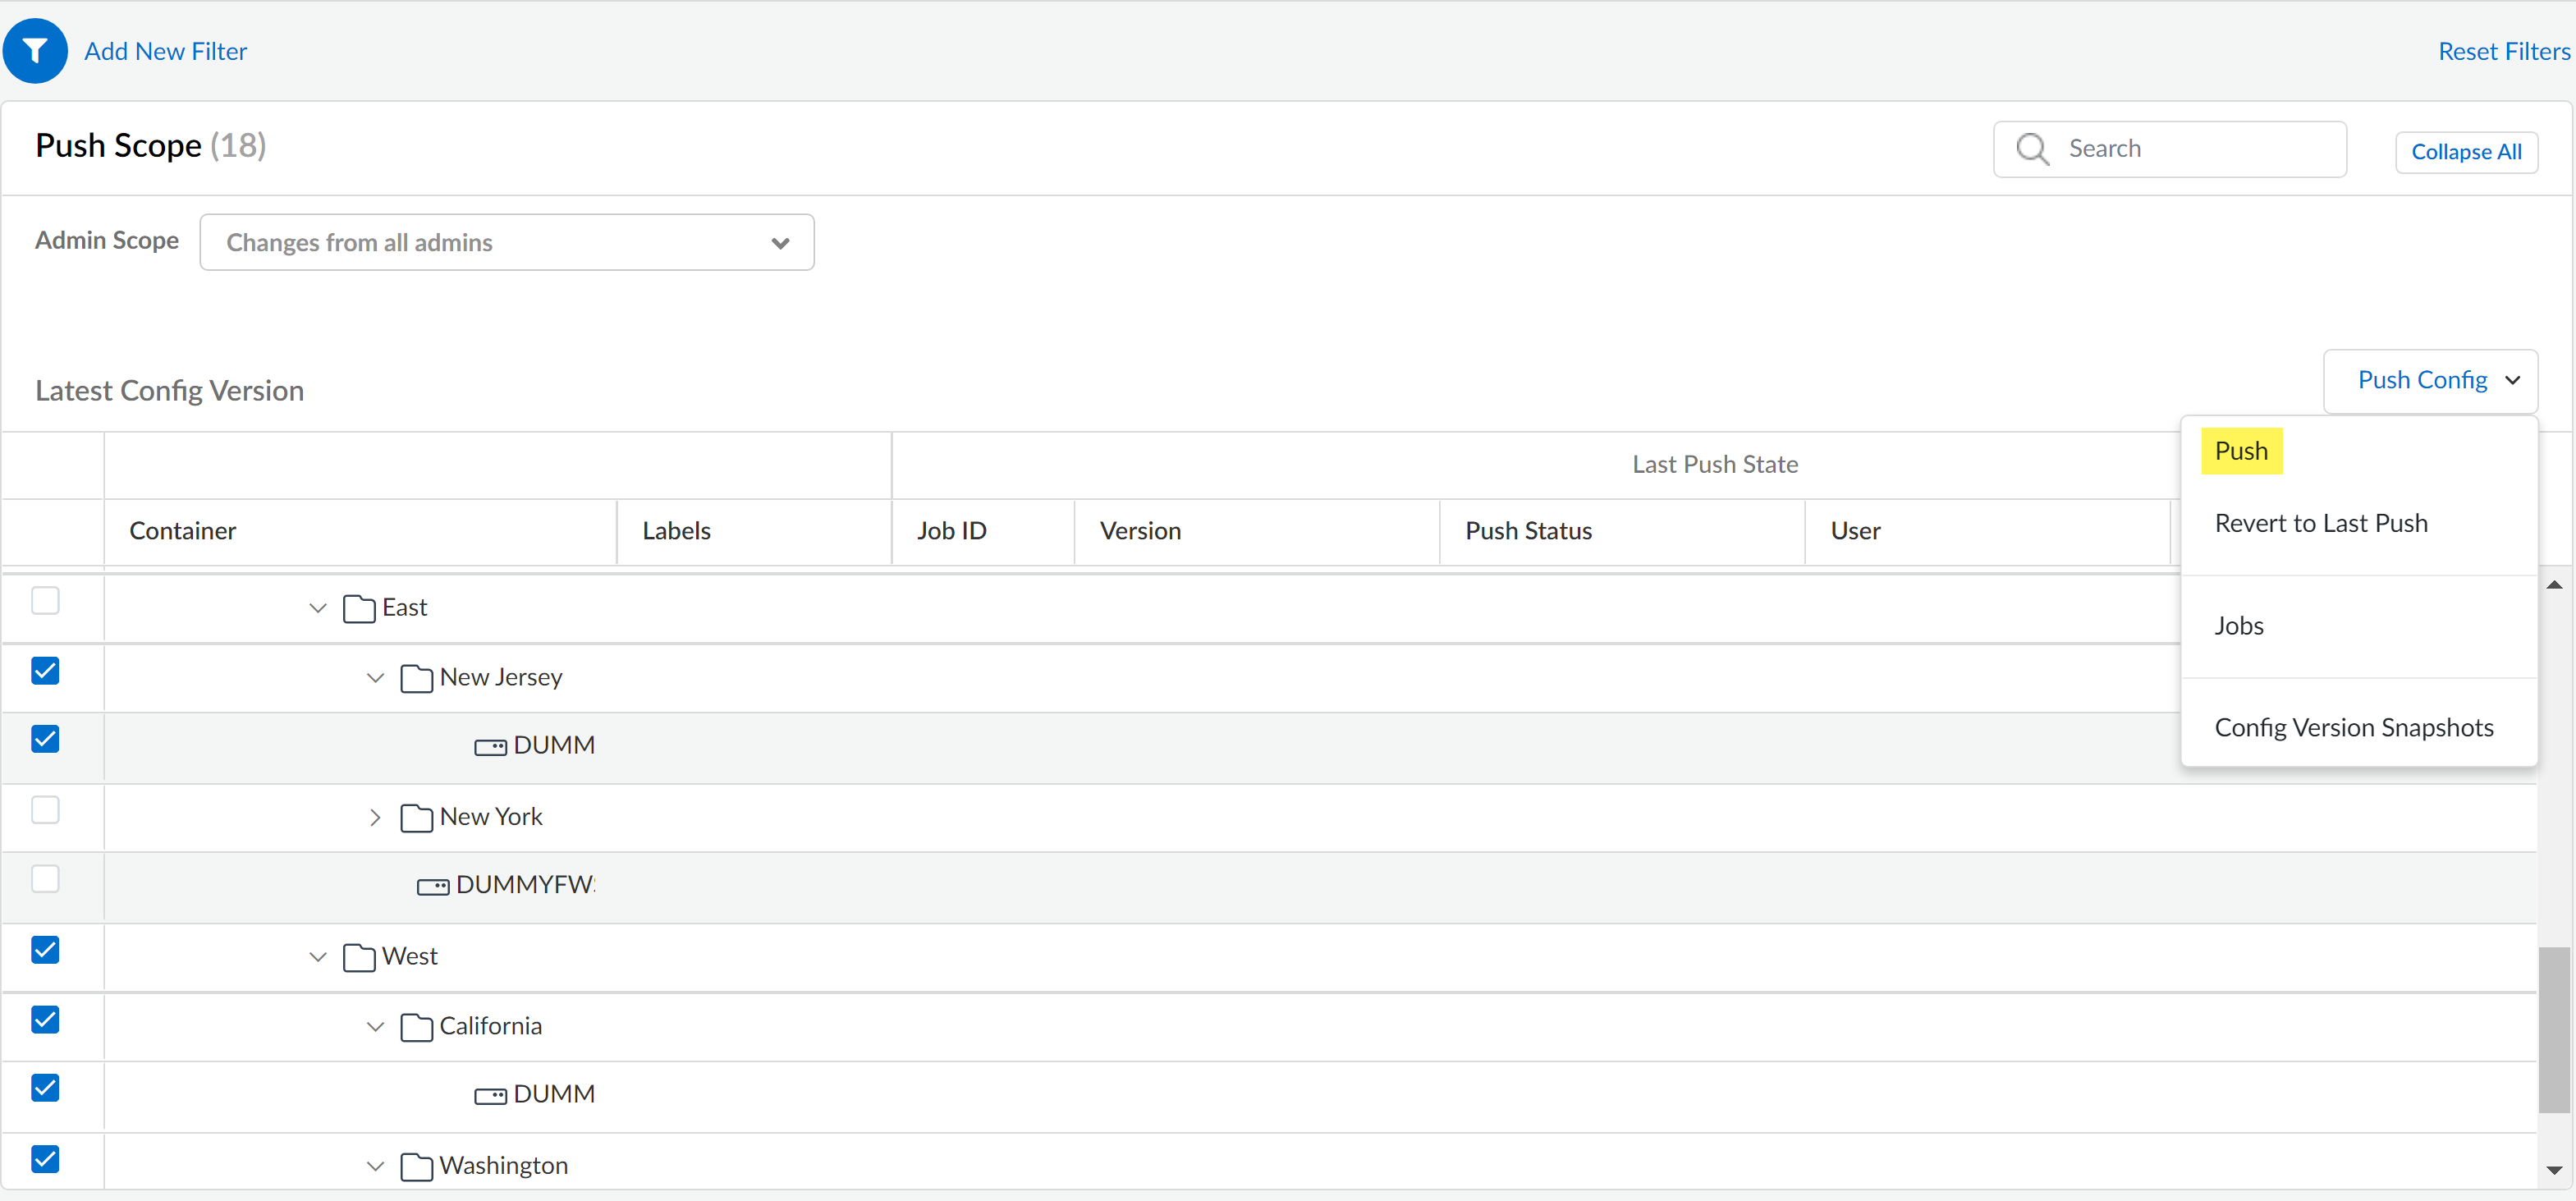Screen dimensions: 2576x1201
Task: Collapse the East container tree
Action: coord(316,607)
